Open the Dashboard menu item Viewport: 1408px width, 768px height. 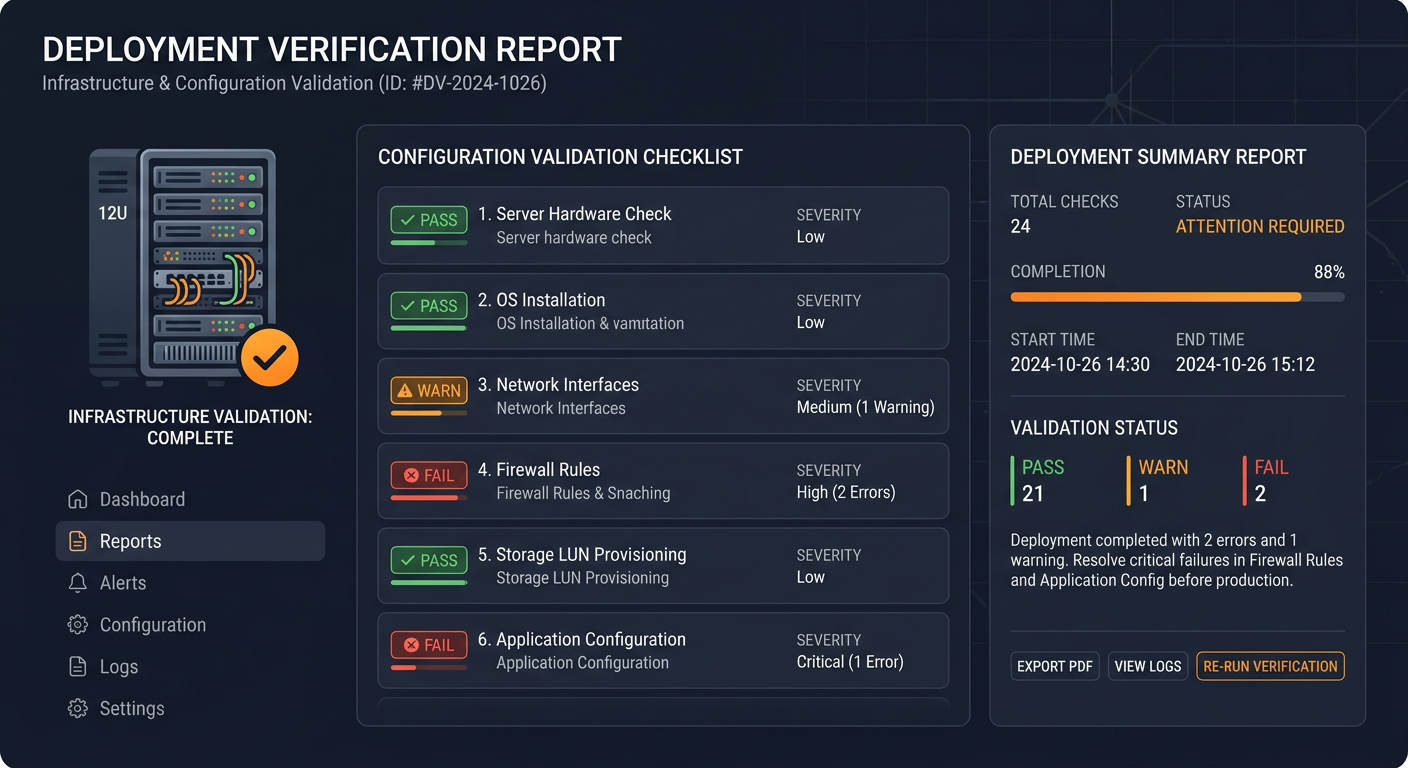[190, 499]
